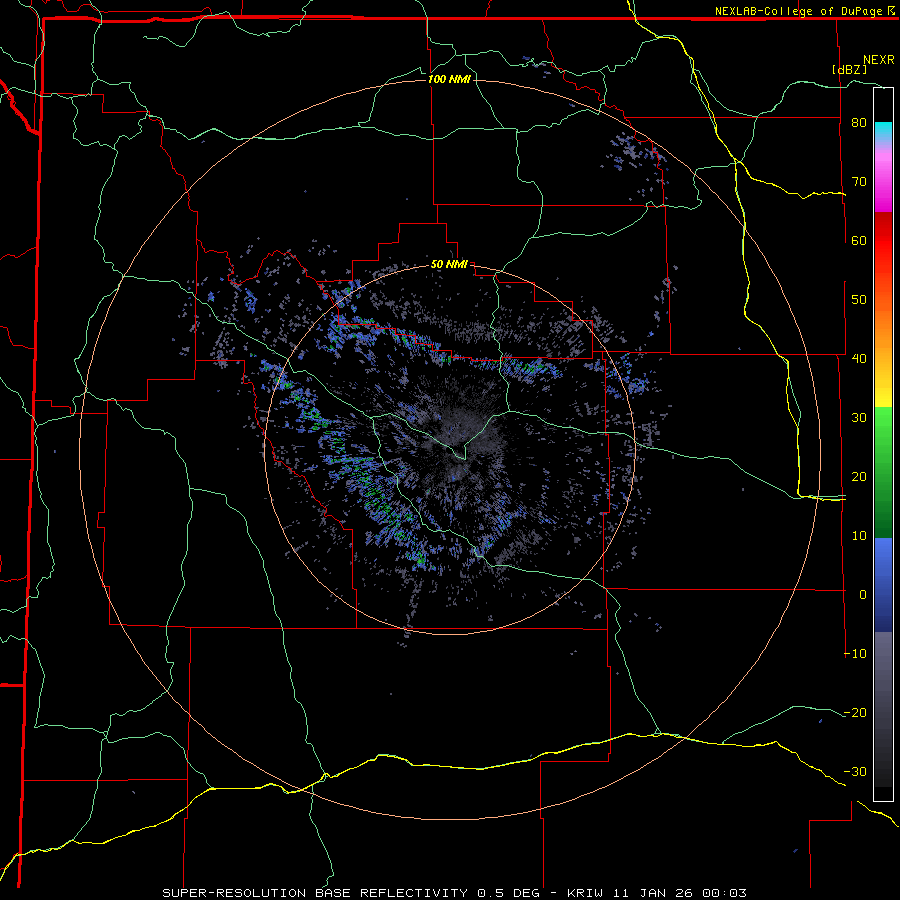Click the [dBZ] units label
Viewport: 900px width, 900px height.
click(849, 69)
